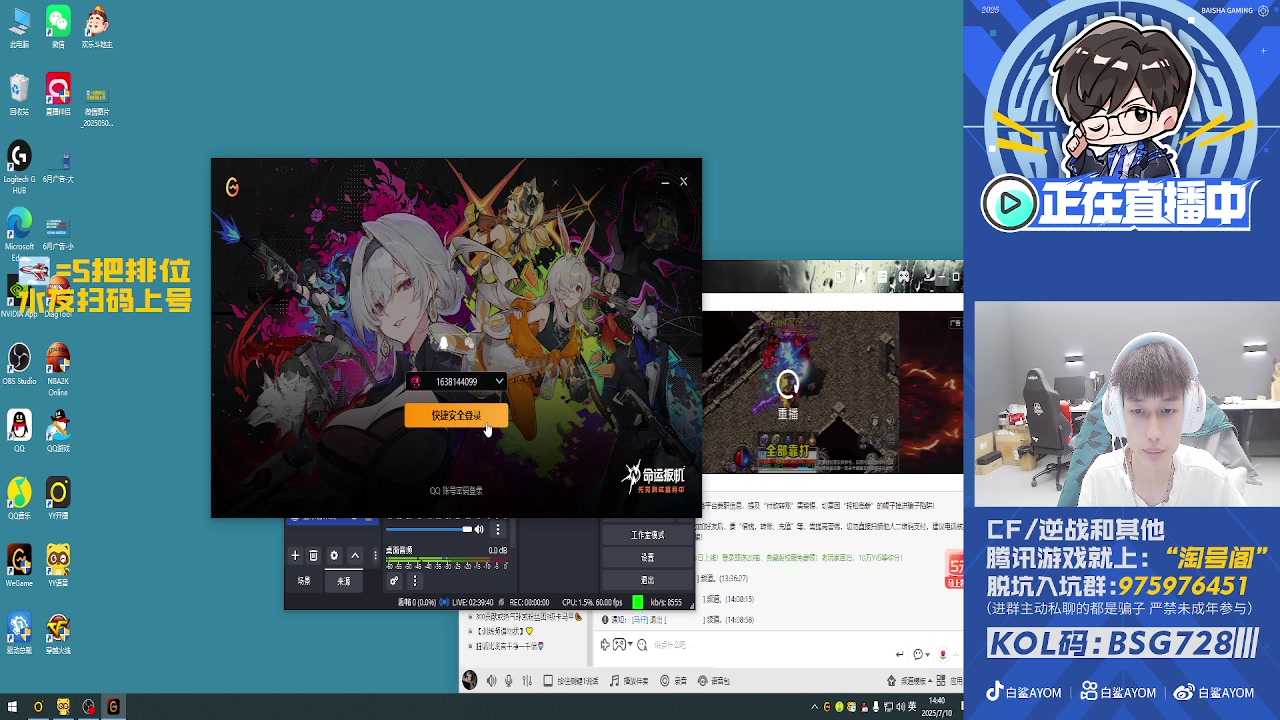This screenshot has width=1280, height=720.
Task: Open the WeChat desktop shortcut
Action: tap(58, 27)
